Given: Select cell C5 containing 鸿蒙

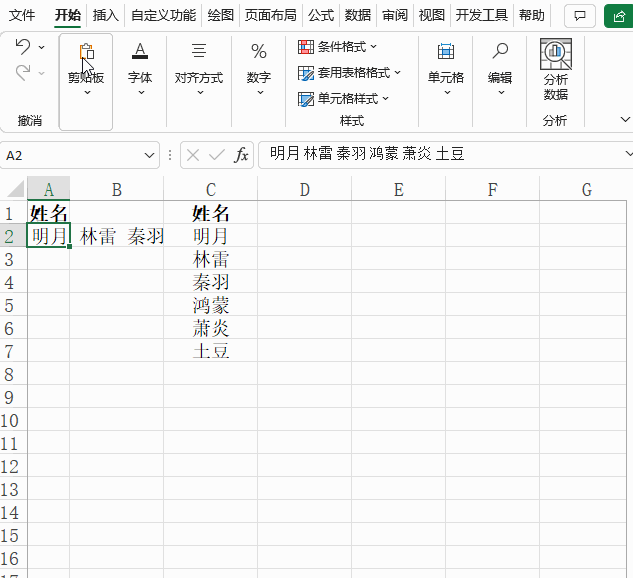Looking at the screenshot, I should [x=211, y=305].
